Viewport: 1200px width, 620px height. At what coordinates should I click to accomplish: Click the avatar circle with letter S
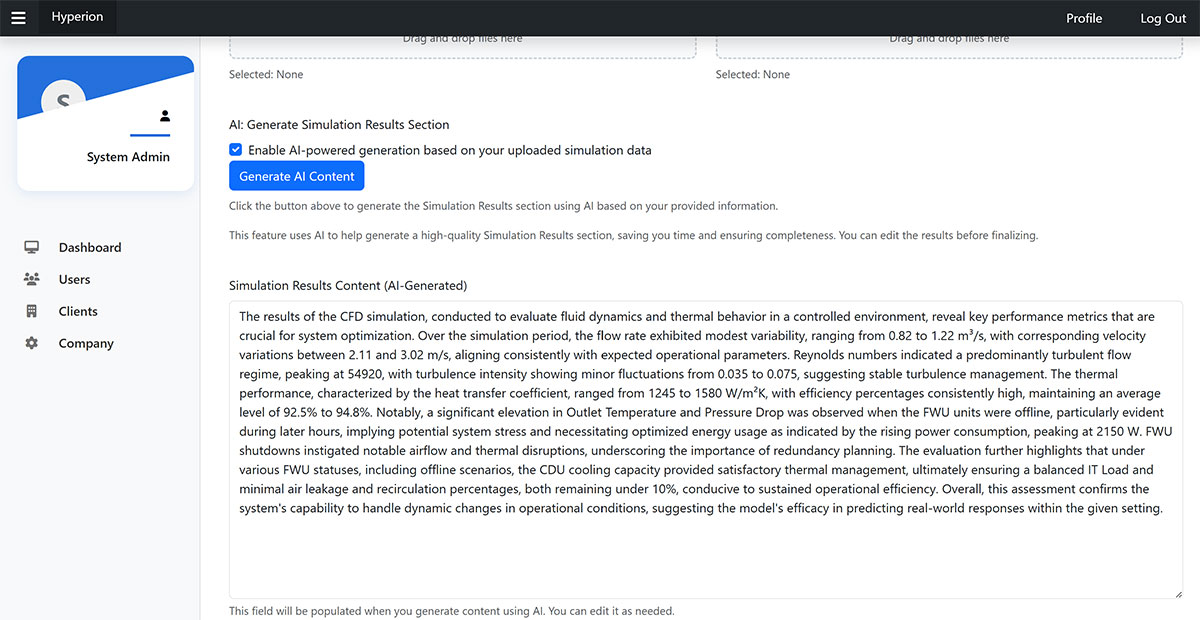click(64, 100)
